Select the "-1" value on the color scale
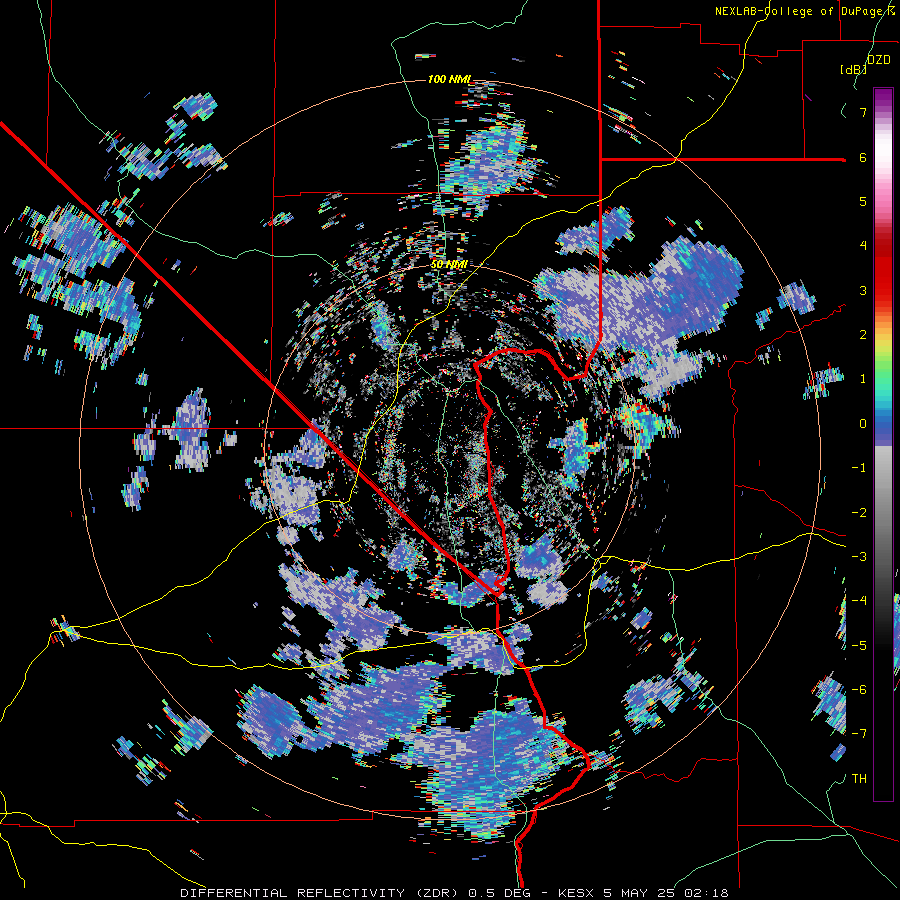Image resolution: width=900 pixels, height=900 pixels. pyautogui.click(x=859, y=468)
